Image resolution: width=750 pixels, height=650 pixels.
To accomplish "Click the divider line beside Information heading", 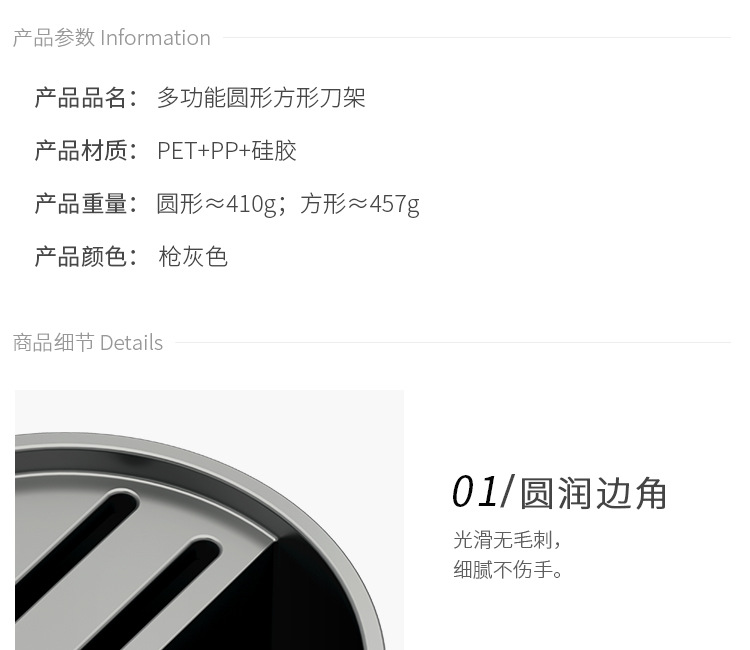I will 477,37.
